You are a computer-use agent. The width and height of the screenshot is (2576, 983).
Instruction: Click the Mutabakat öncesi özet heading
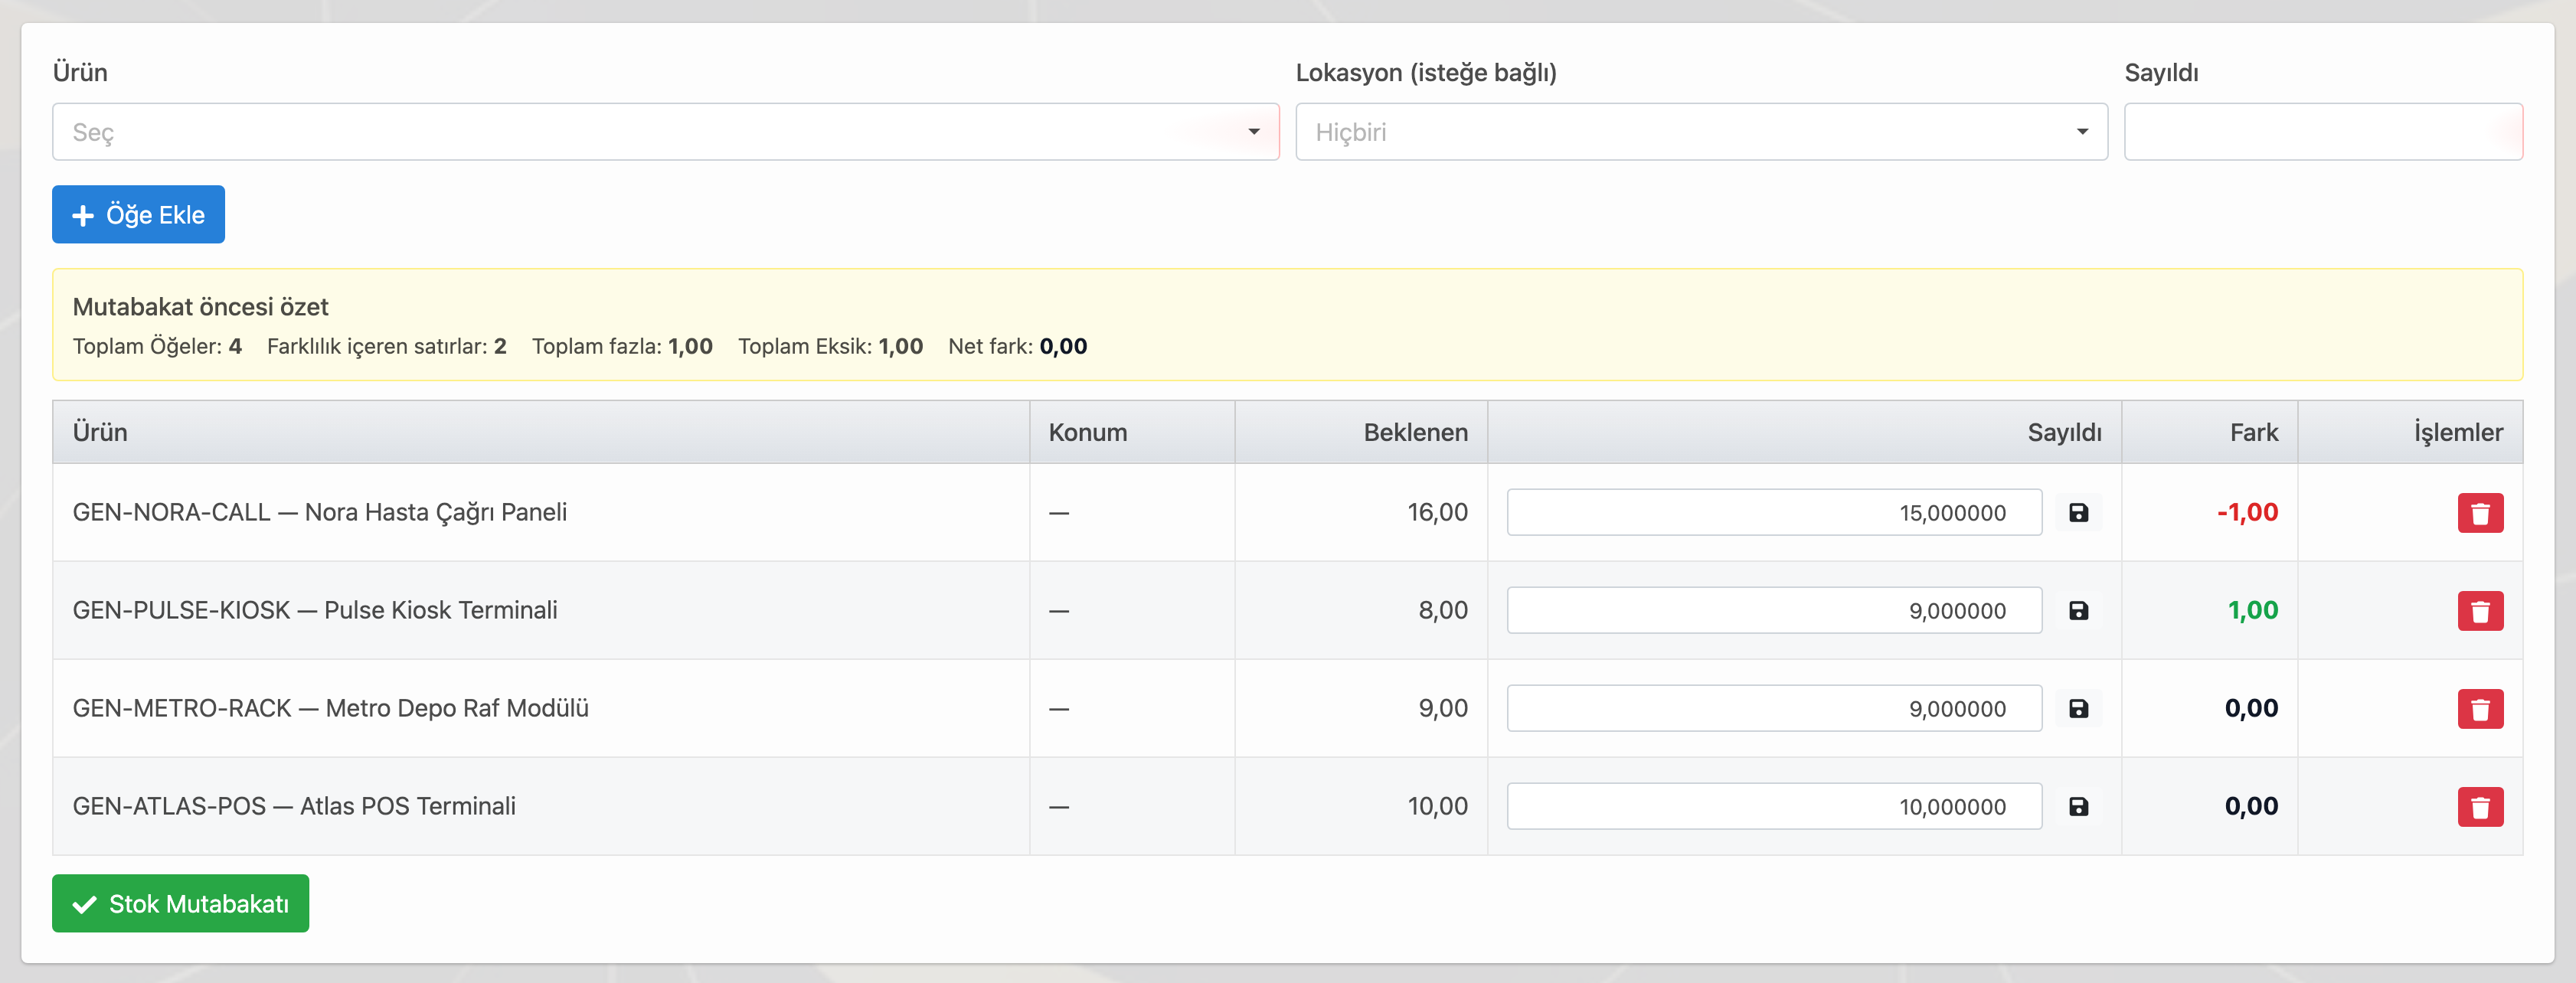200,307
